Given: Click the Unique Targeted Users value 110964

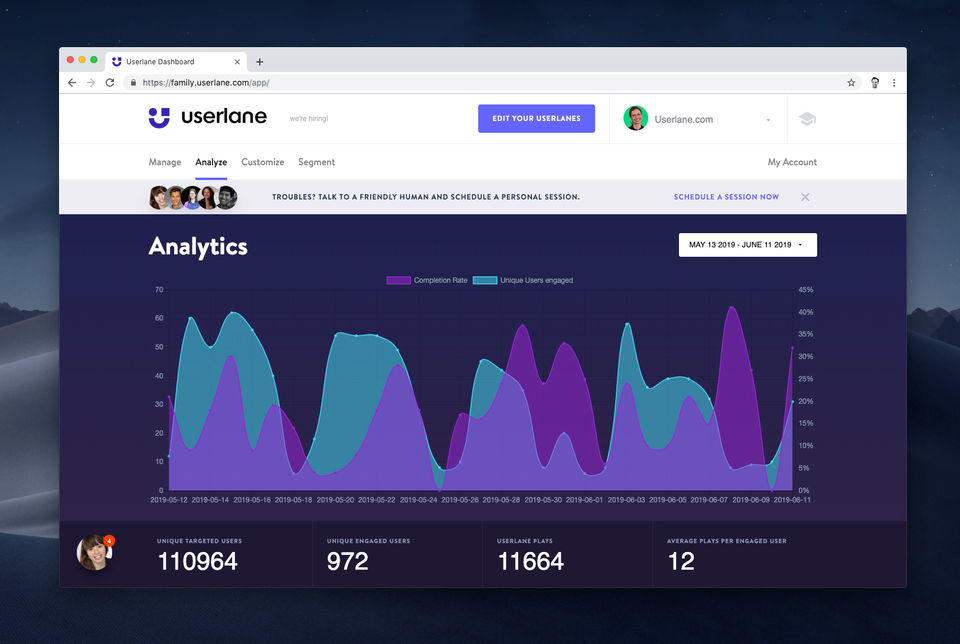Looking at the screenshot, I should [x=198, y=561].
